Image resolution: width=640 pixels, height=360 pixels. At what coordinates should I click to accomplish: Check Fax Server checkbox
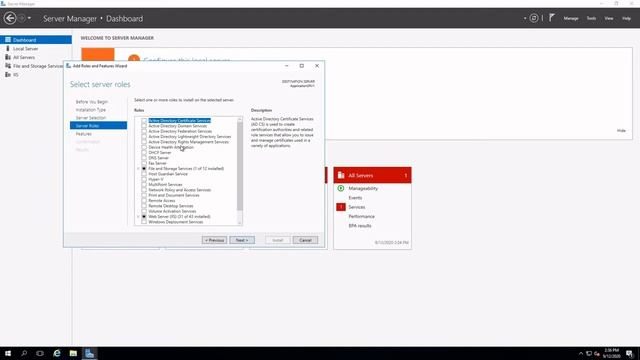pos(144,163)
